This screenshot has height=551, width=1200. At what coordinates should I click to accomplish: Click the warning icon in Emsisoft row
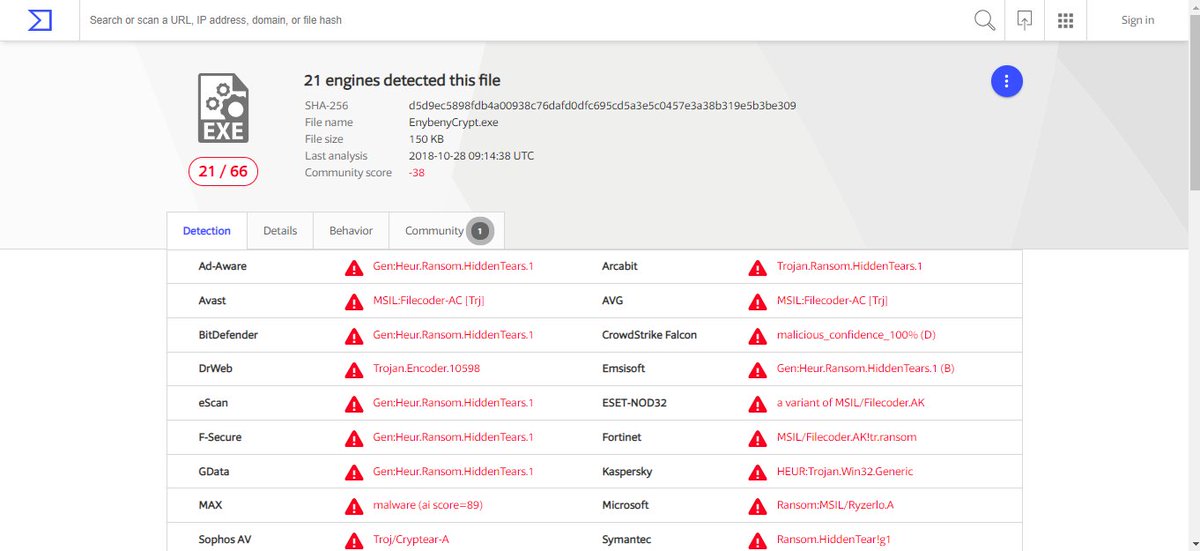[758, 369]
